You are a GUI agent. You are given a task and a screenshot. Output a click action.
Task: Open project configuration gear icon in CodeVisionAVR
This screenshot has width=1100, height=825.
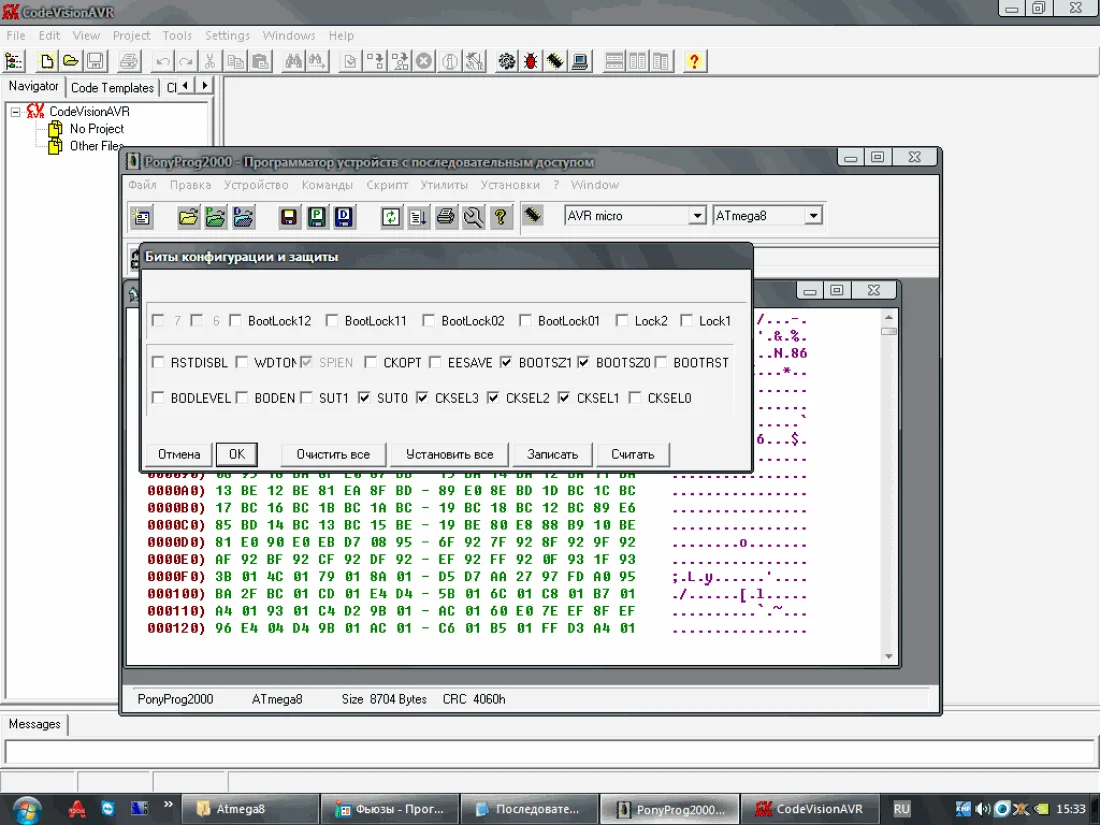tap(507, 62)
